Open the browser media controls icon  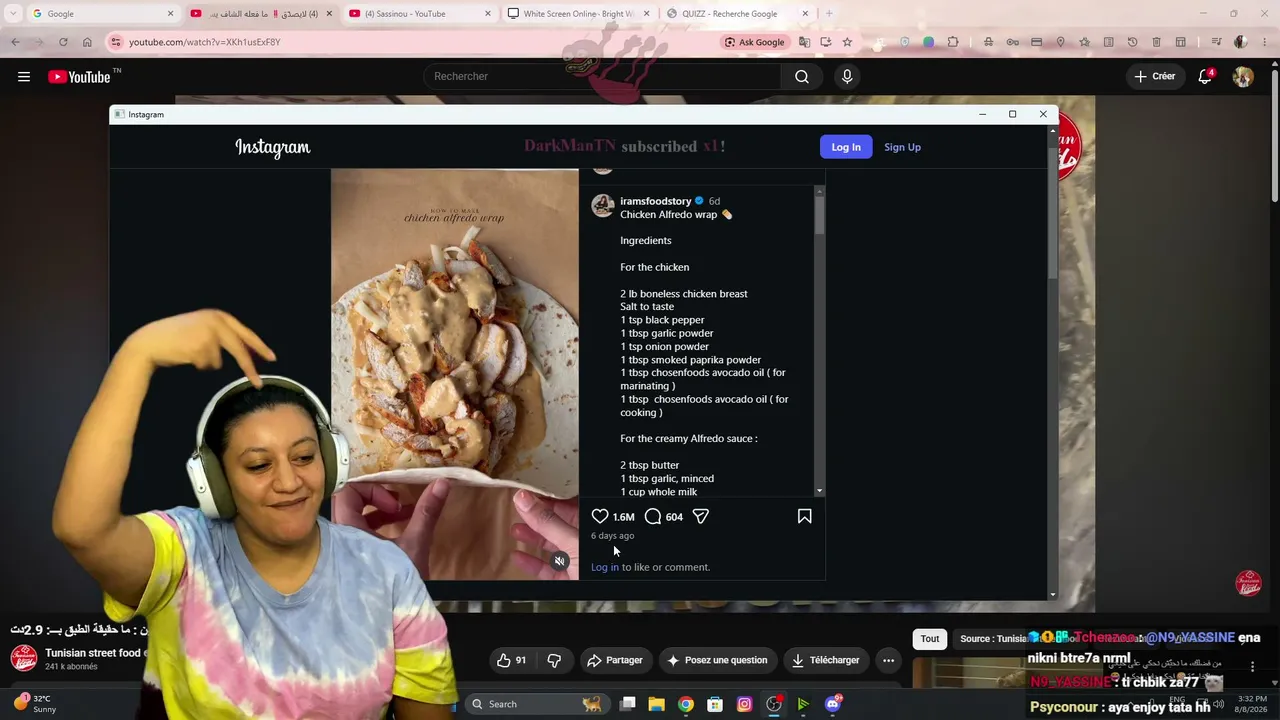(x=1216, y=42)
